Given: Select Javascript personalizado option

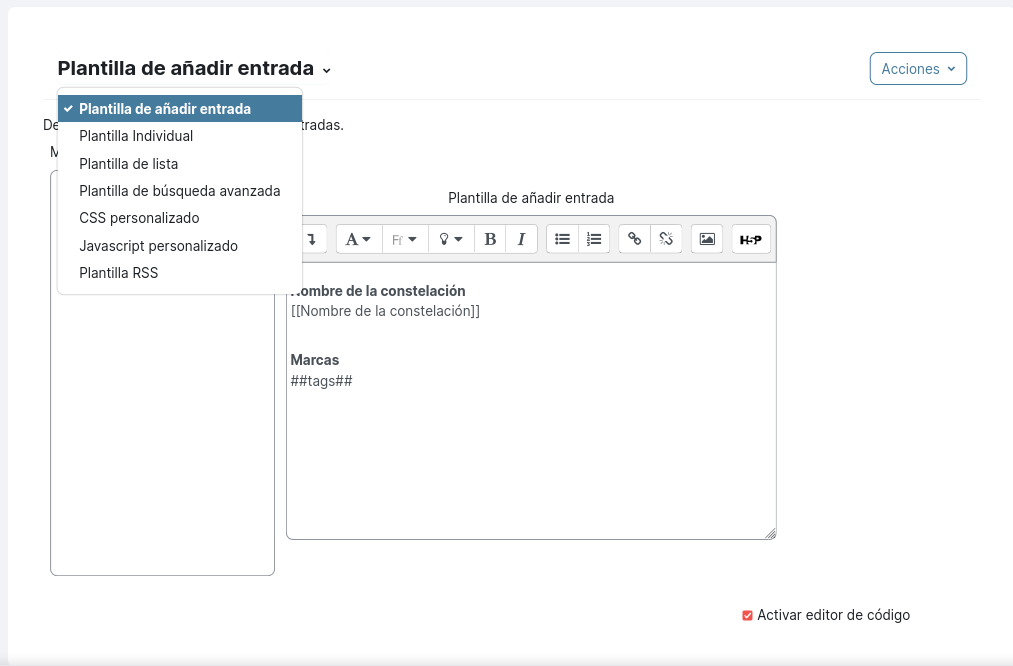Looking at the screenshot, I should coord(180,246).
